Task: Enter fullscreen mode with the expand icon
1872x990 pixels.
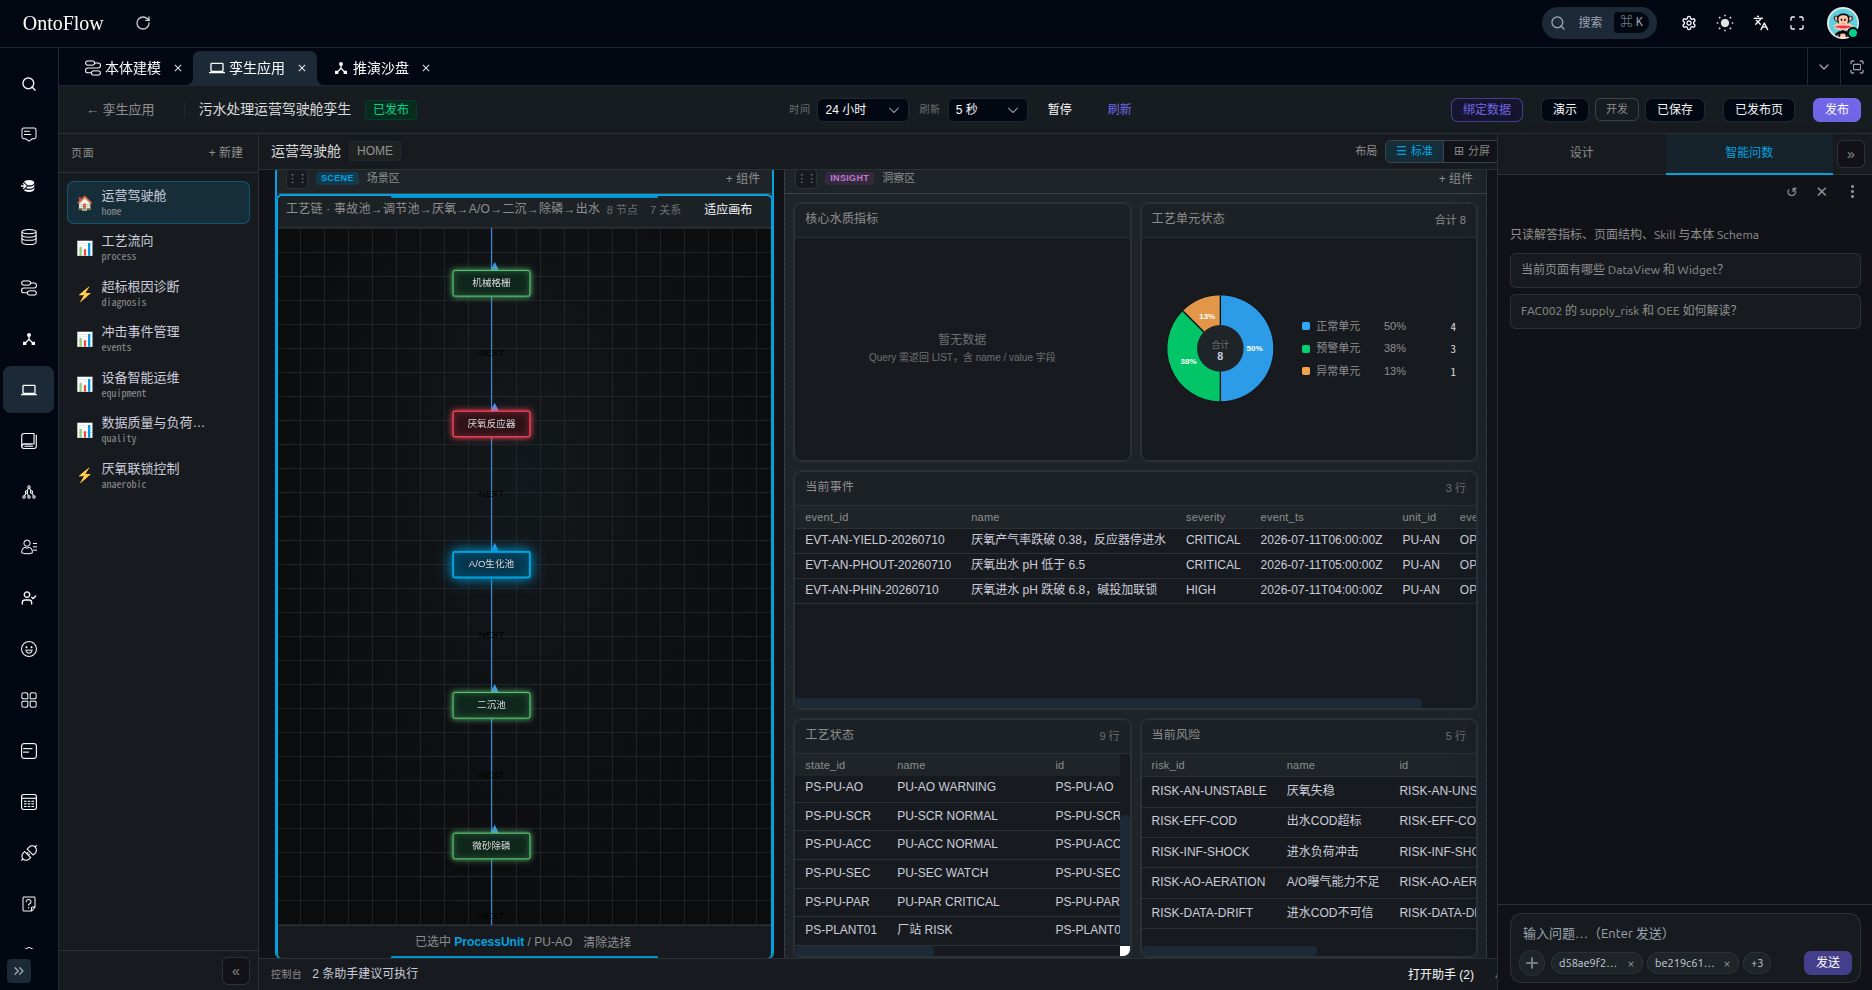Action: [1797, 23]
